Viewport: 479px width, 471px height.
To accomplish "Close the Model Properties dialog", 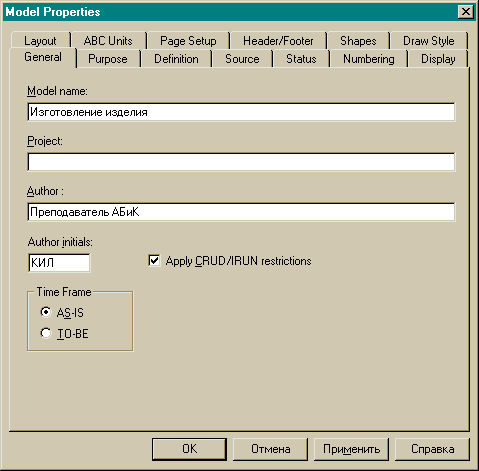I will (x=466, y=12).
